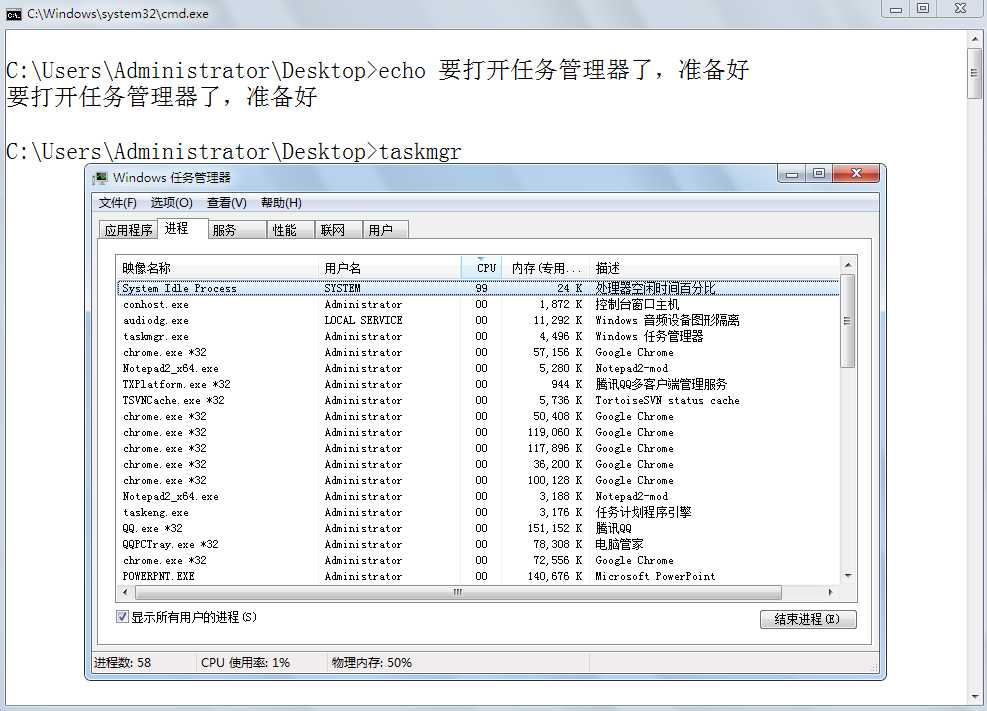
Task: Click LOCAL SERVICE user name cell
Action: [x=363, y=320]
